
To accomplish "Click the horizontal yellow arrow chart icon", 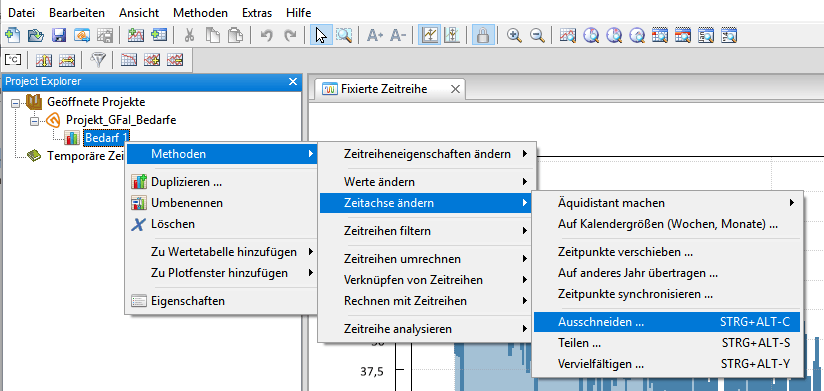I will pyautogui.click(x=66, y=60).
